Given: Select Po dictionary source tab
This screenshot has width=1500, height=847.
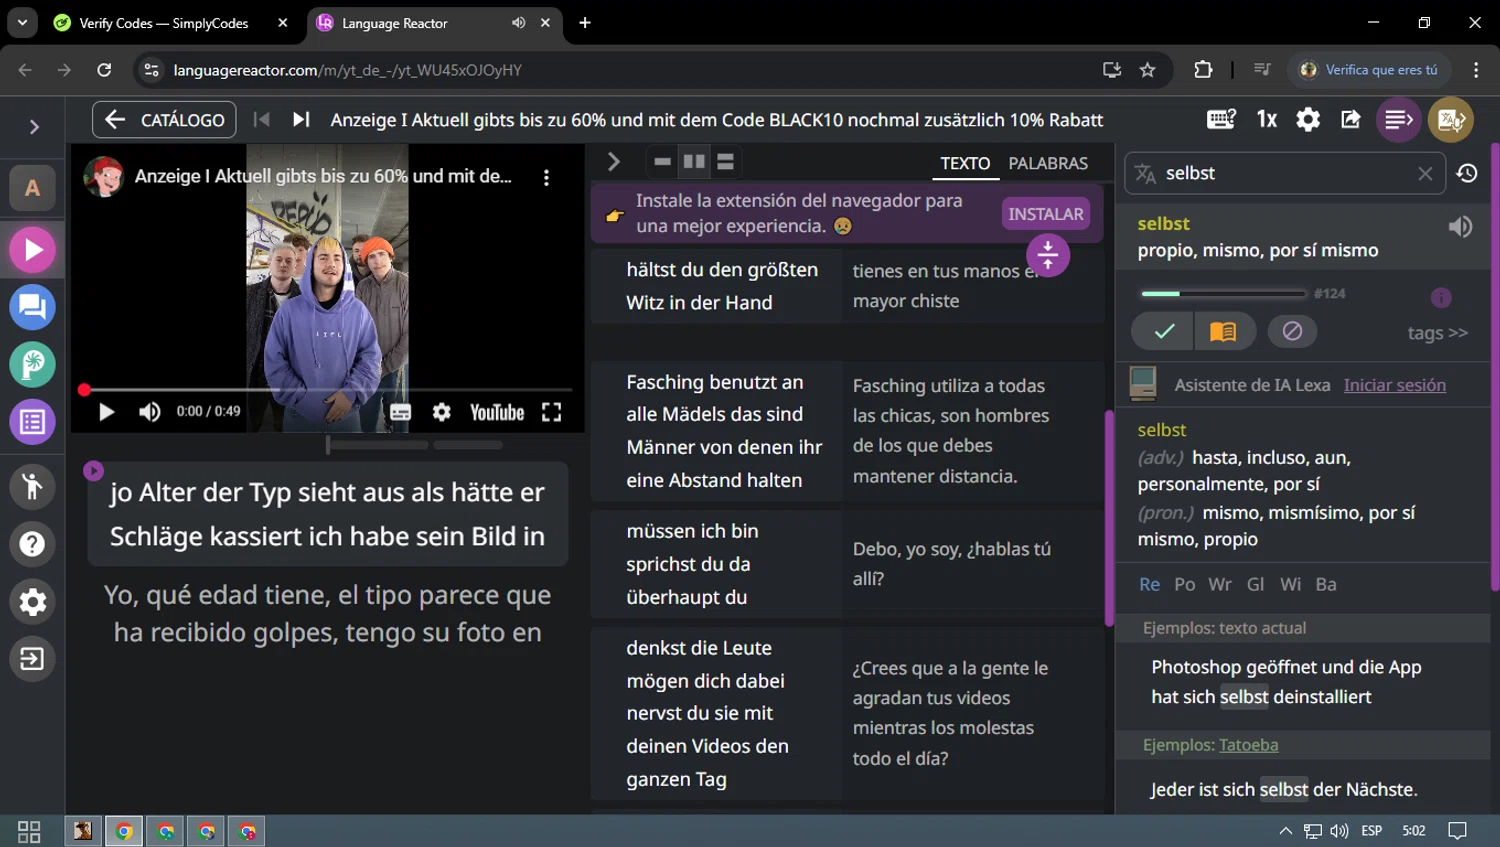Looking at the screenshot, I should (1184, 584).
